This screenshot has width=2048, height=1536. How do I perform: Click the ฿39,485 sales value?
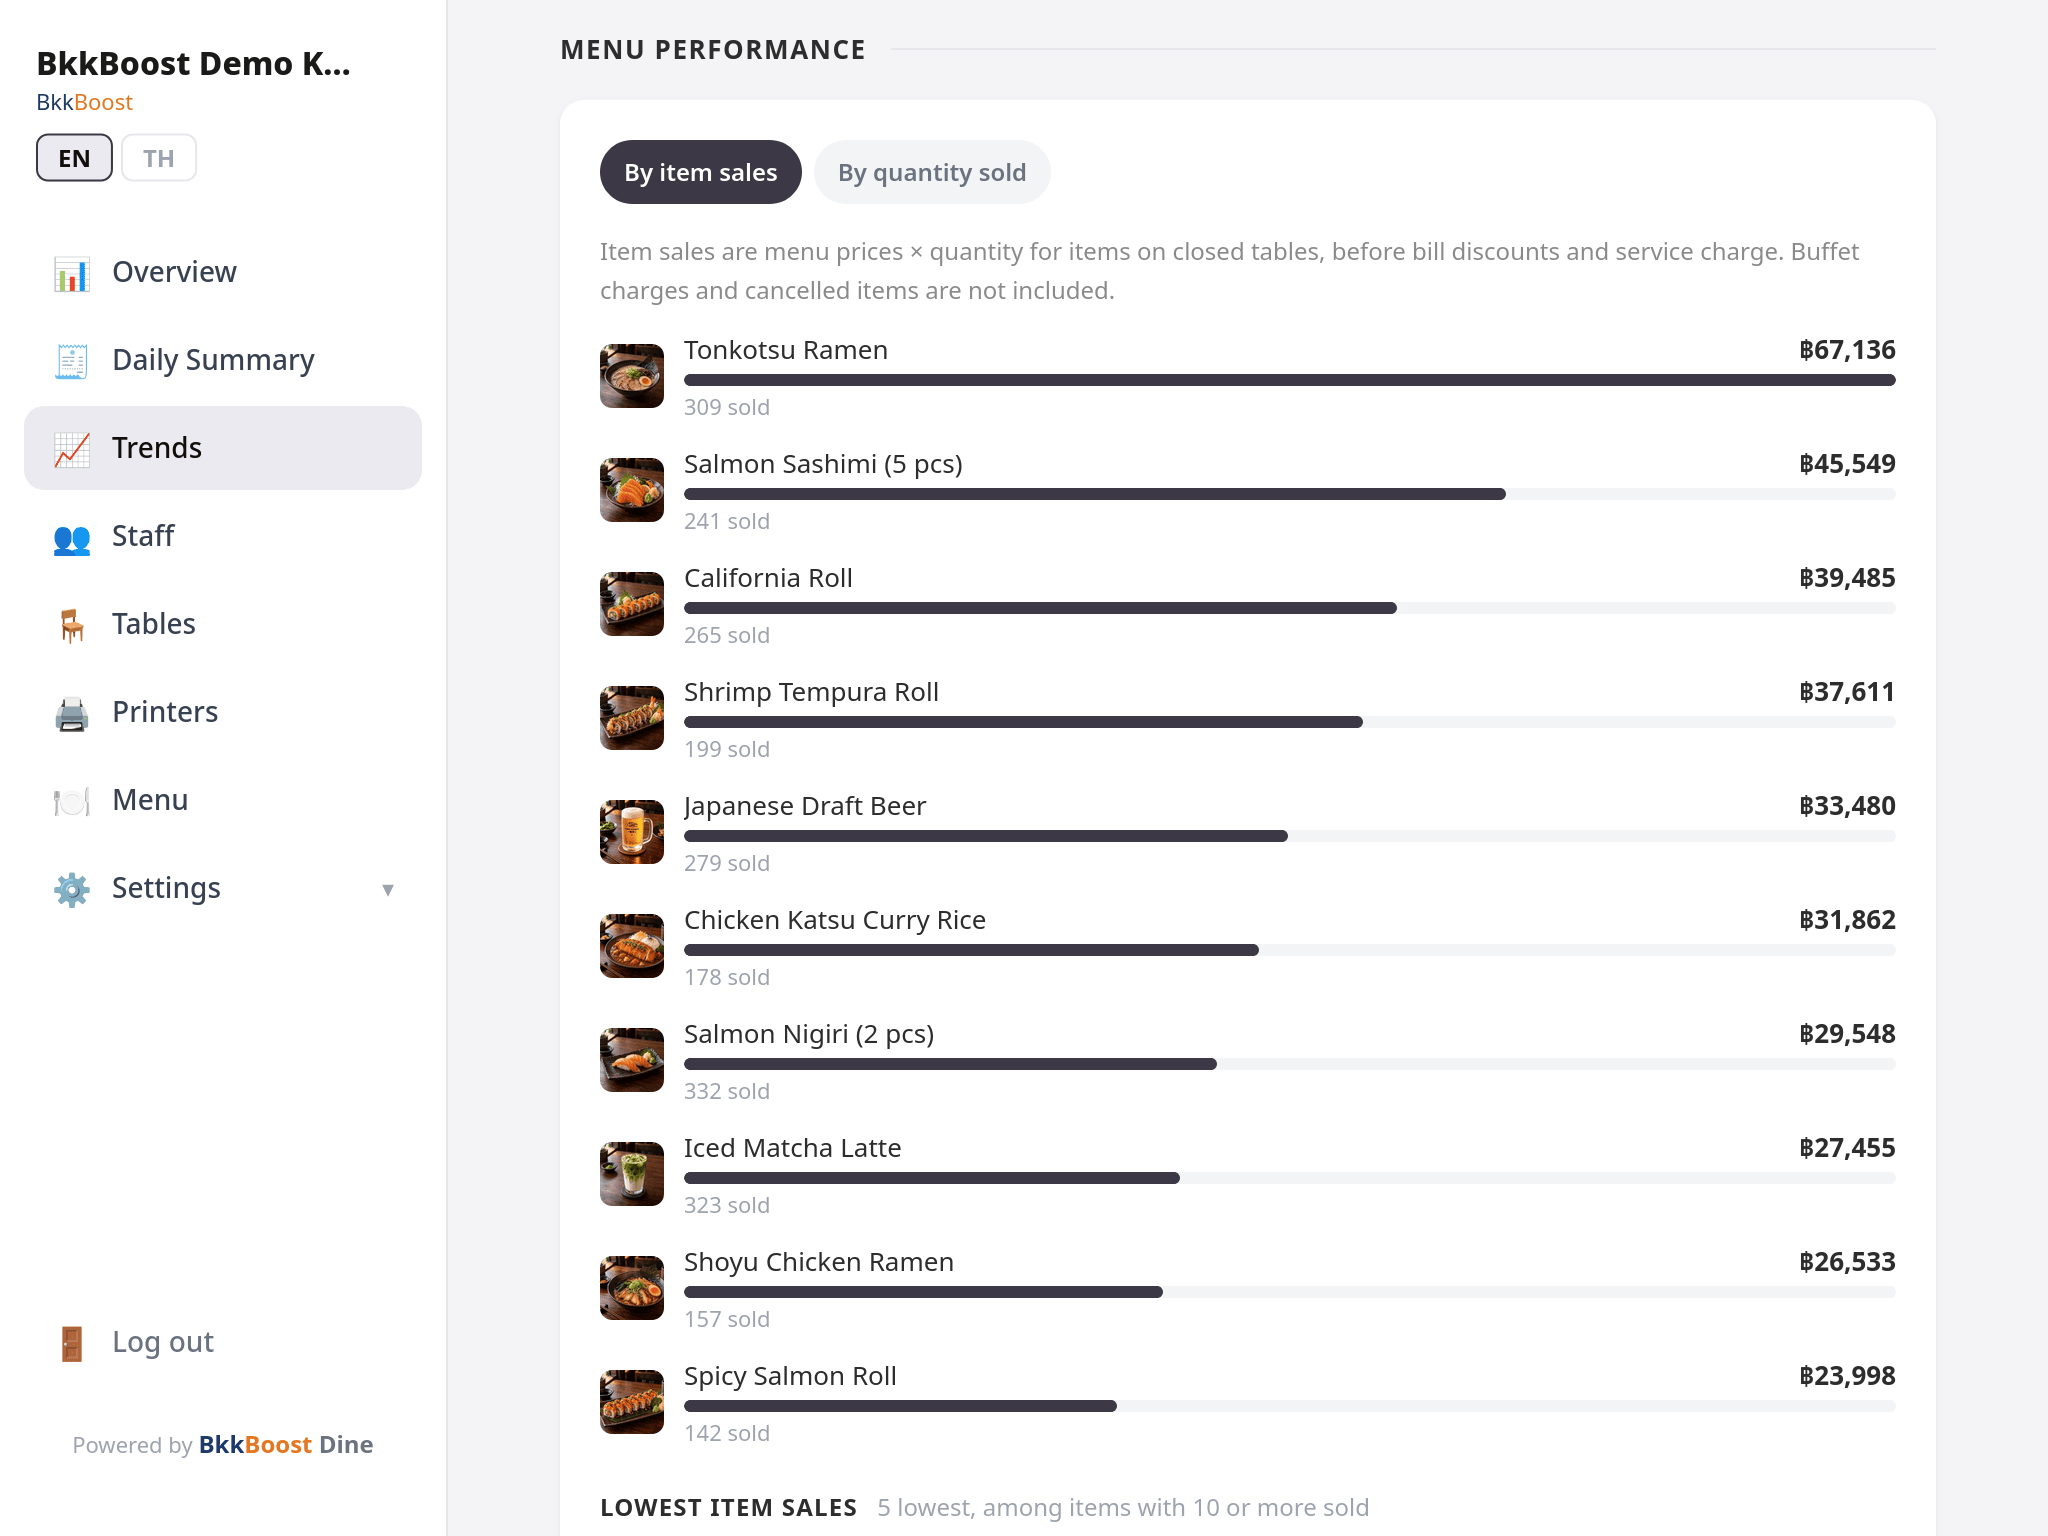coord(1847,578)
